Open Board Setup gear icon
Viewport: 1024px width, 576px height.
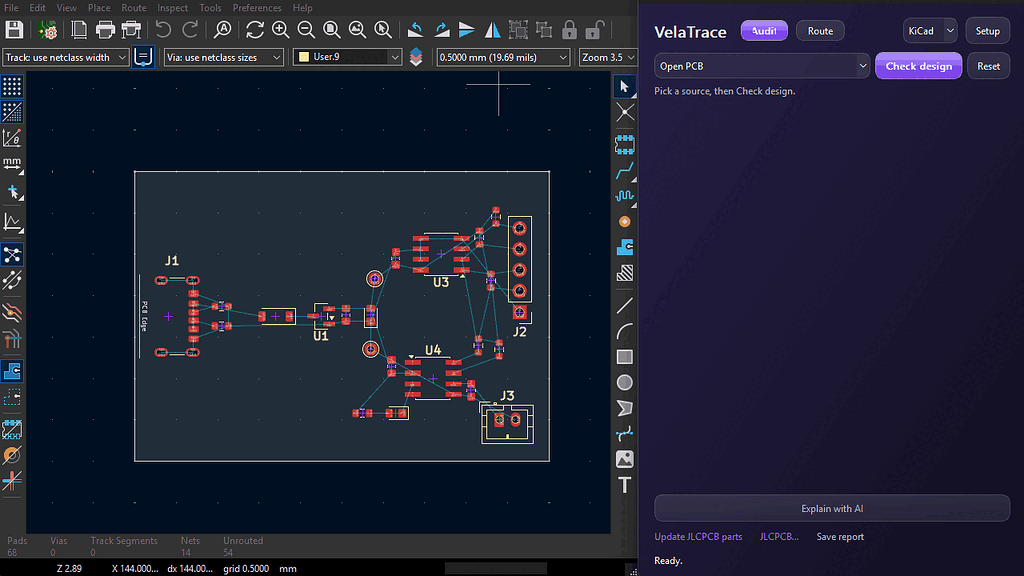(x=47, y=30)
